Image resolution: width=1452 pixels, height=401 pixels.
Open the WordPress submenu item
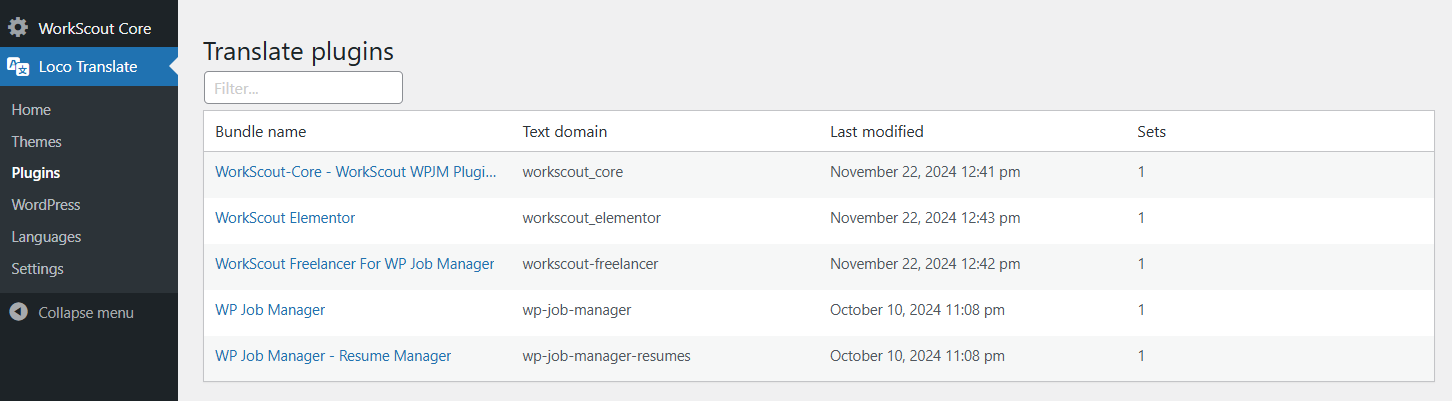(x=46, y=205)
